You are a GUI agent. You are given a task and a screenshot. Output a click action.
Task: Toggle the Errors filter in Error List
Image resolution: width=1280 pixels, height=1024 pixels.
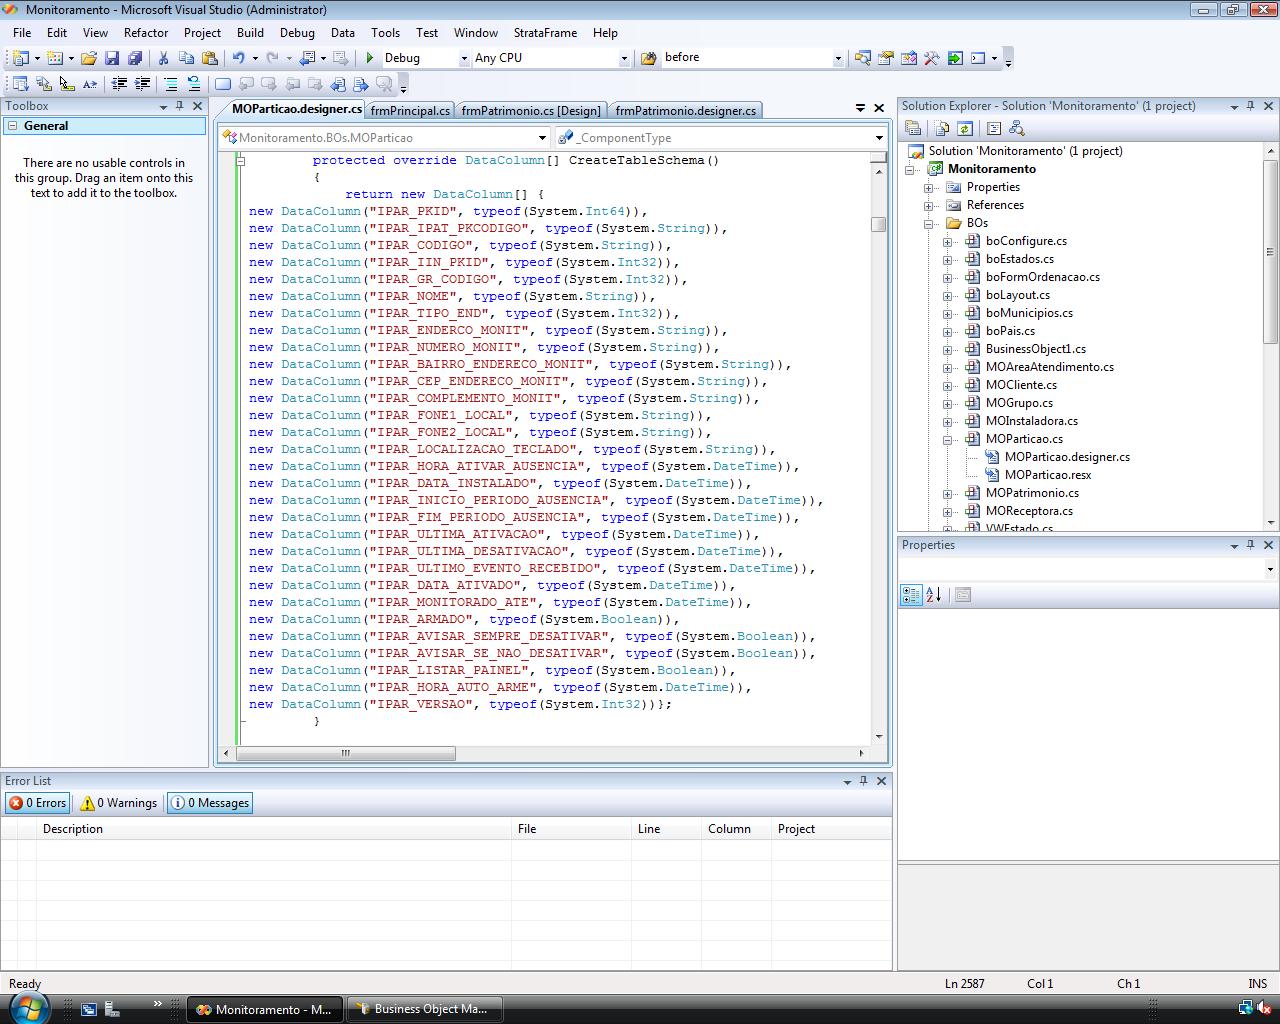(38, 803)
